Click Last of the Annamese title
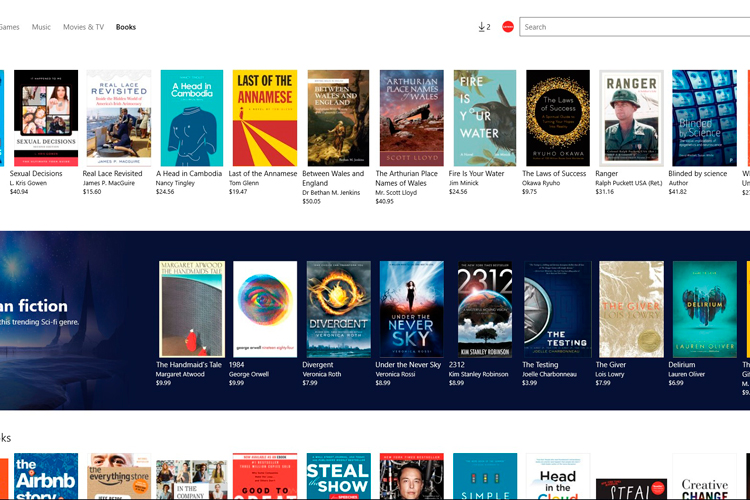Screen dimensions: 750x500 tap(263, 174)
